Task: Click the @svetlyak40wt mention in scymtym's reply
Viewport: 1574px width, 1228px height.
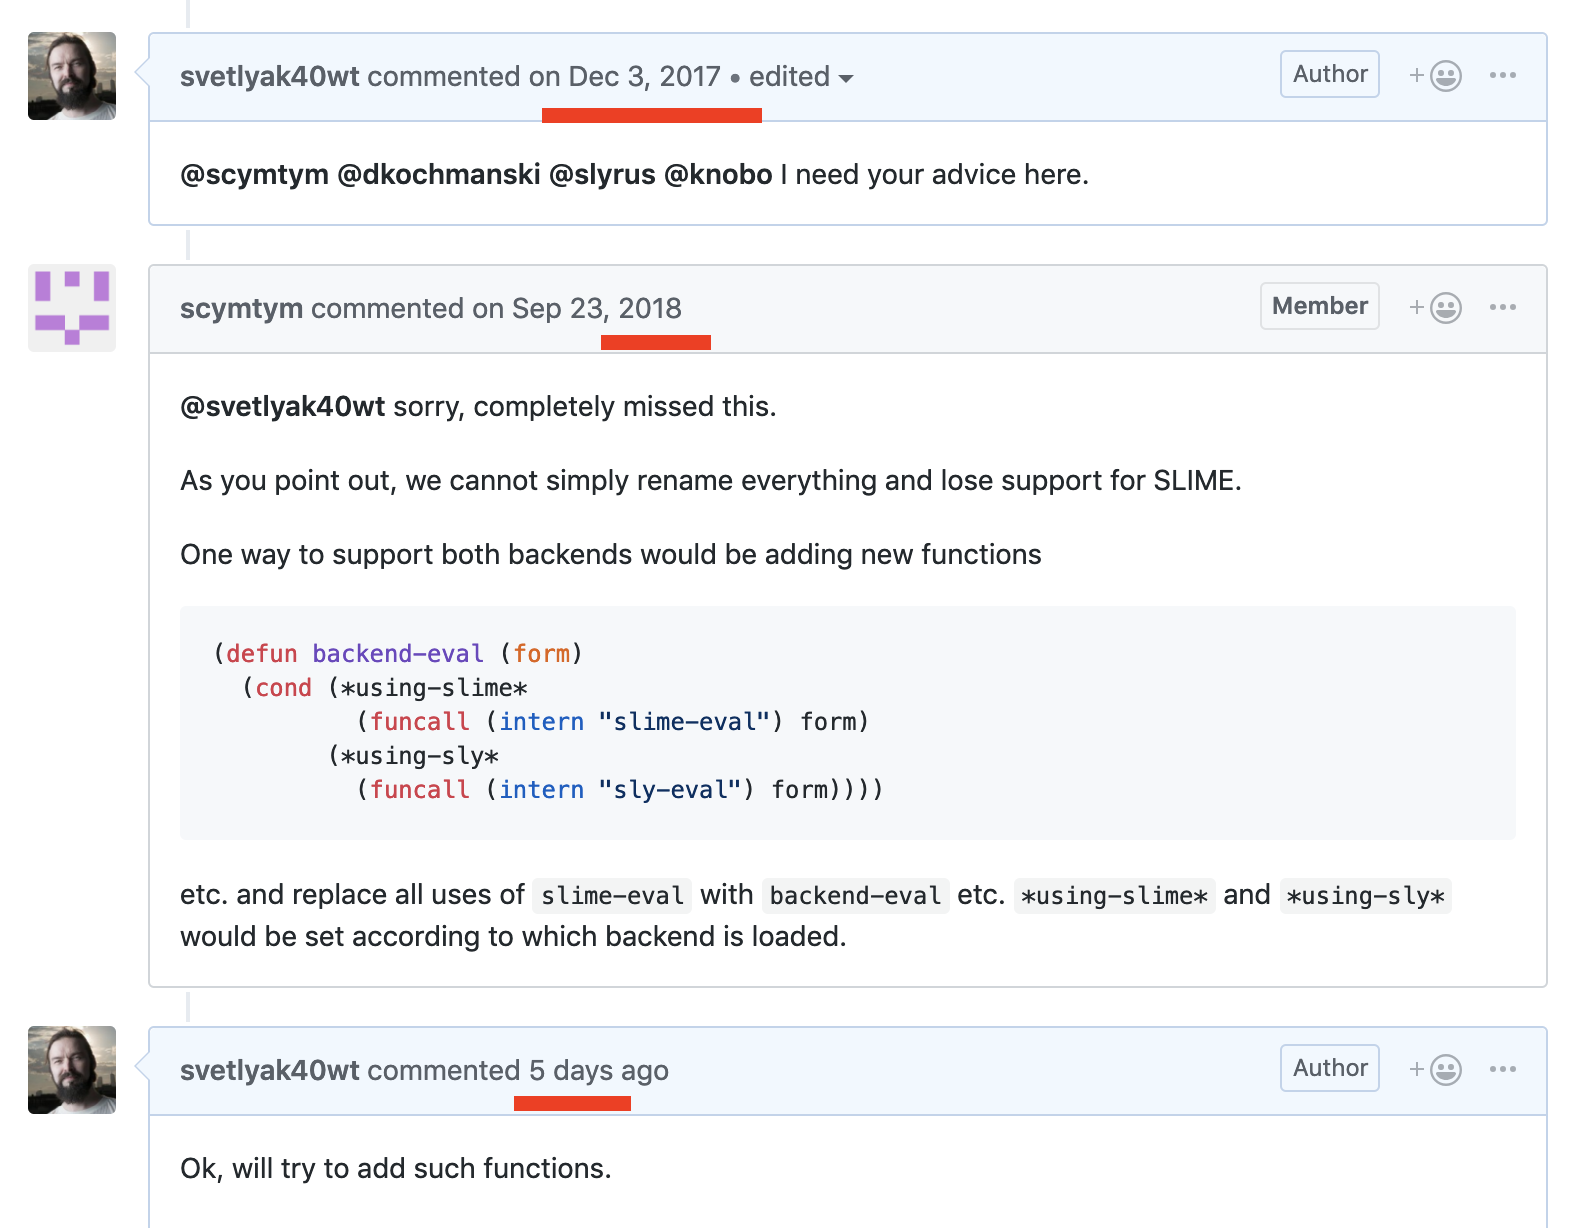Action: click(282, 407)
